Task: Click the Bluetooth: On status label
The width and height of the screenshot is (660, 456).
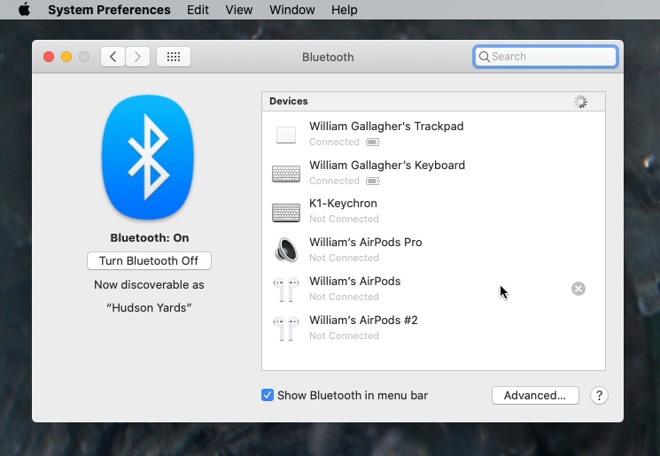Action: coord(149,238)
